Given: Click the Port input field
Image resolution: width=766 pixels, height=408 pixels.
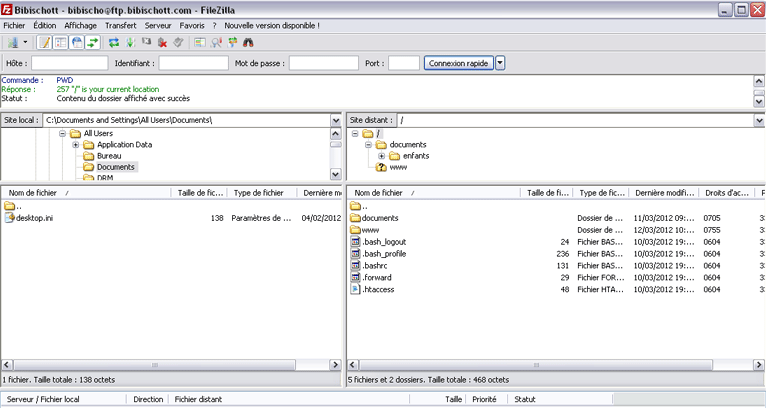Looking at the screenshot, I should pyautogui.click(x=404, y=63).
